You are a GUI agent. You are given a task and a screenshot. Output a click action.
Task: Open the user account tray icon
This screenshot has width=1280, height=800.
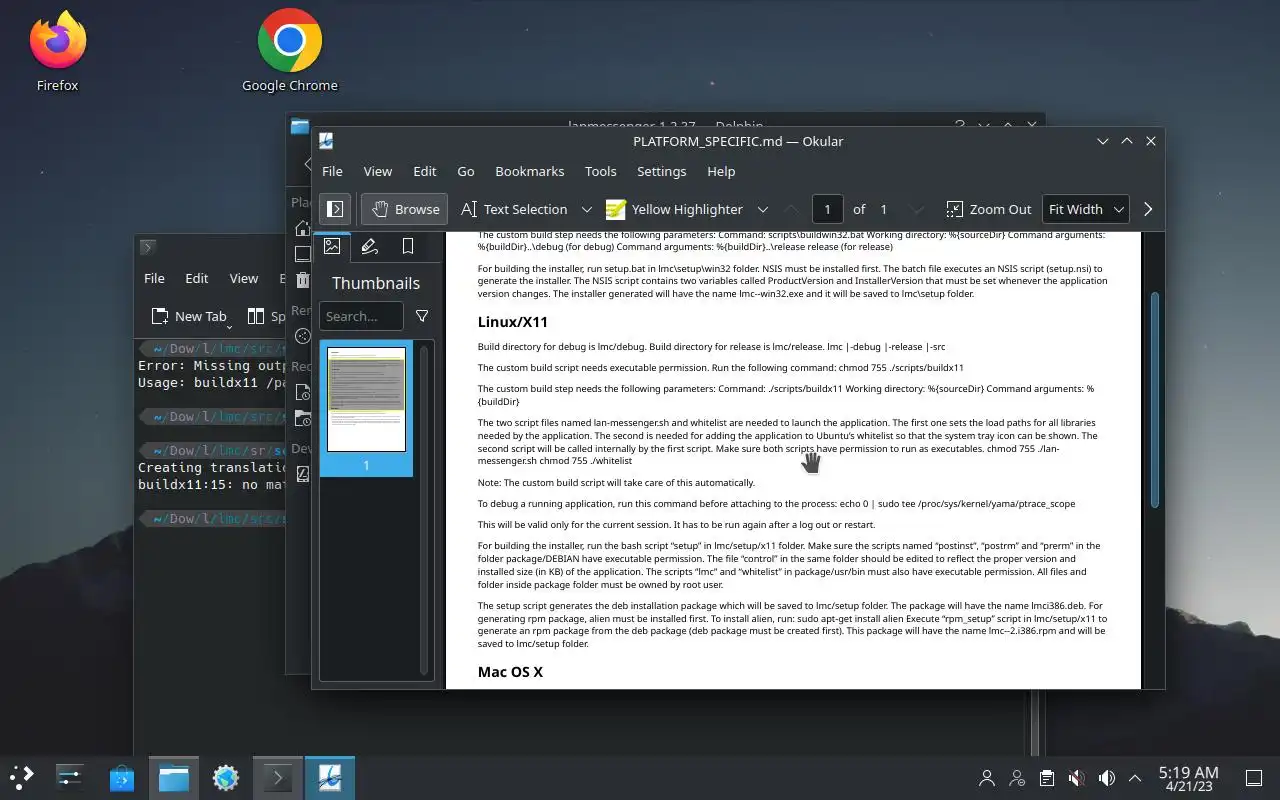click(x=987, y=778)
